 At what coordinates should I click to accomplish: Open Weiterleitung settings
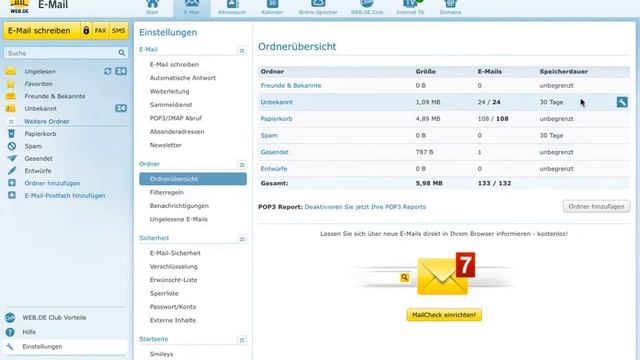coord(169,91)
